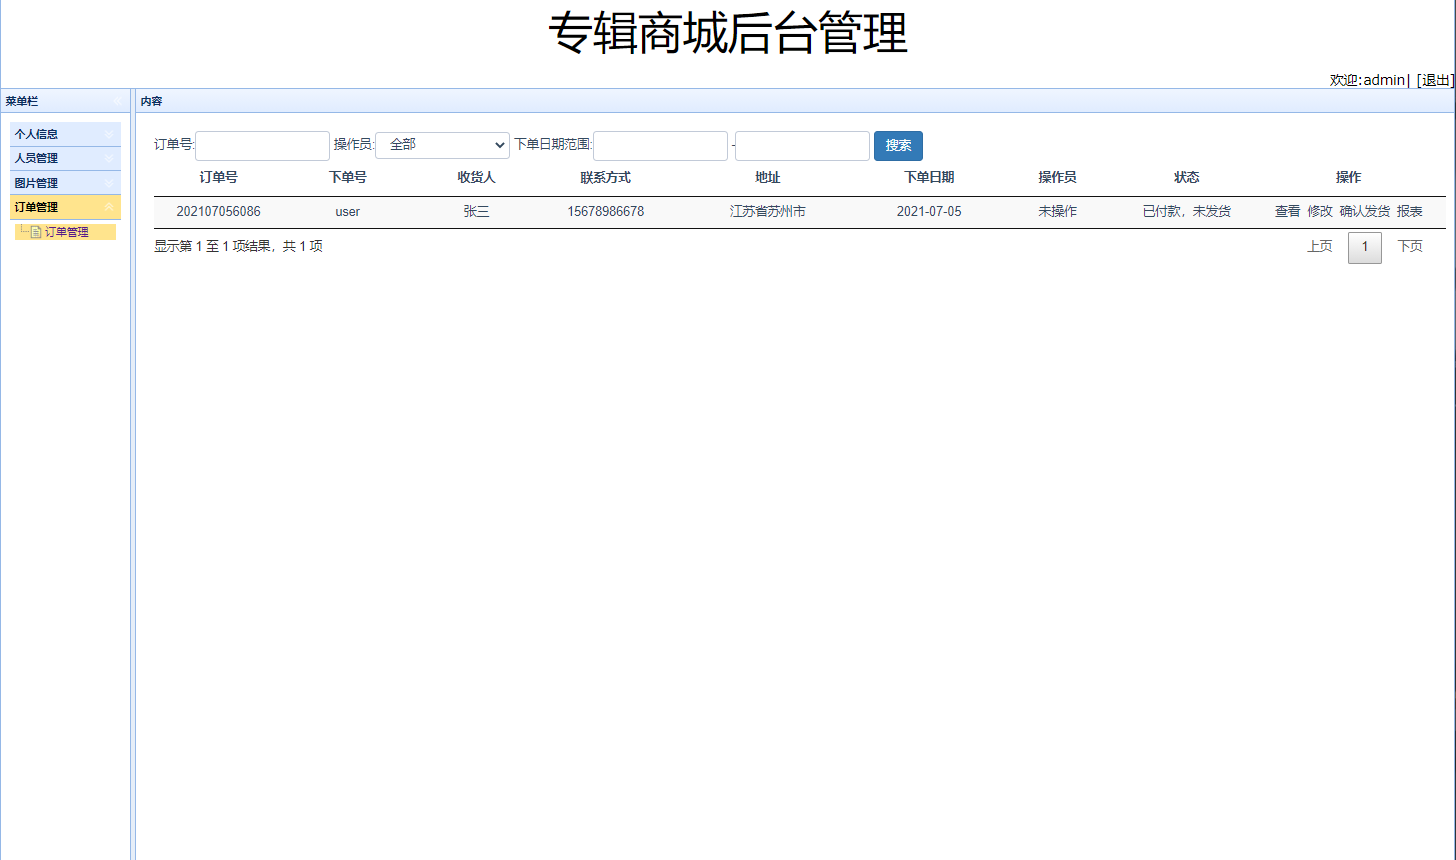1456x860 pixels.
Task: Click inside the 订单号 search input field
Action: [x=262, y=145]
